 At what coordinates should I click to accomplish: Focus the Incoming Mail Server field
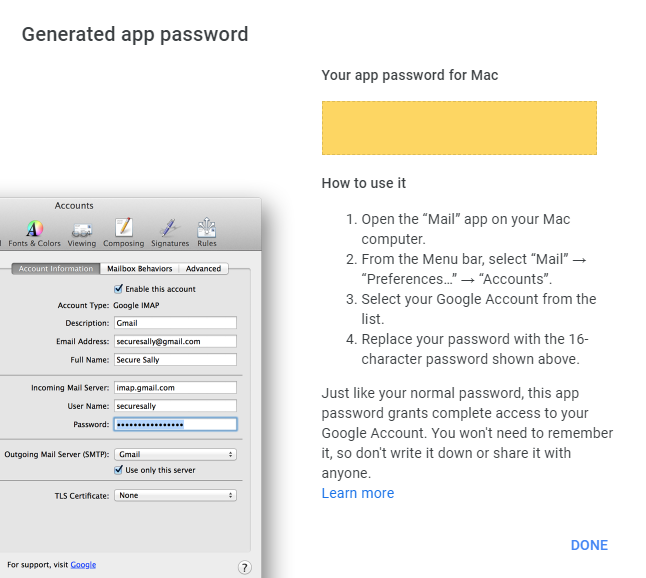175,387
